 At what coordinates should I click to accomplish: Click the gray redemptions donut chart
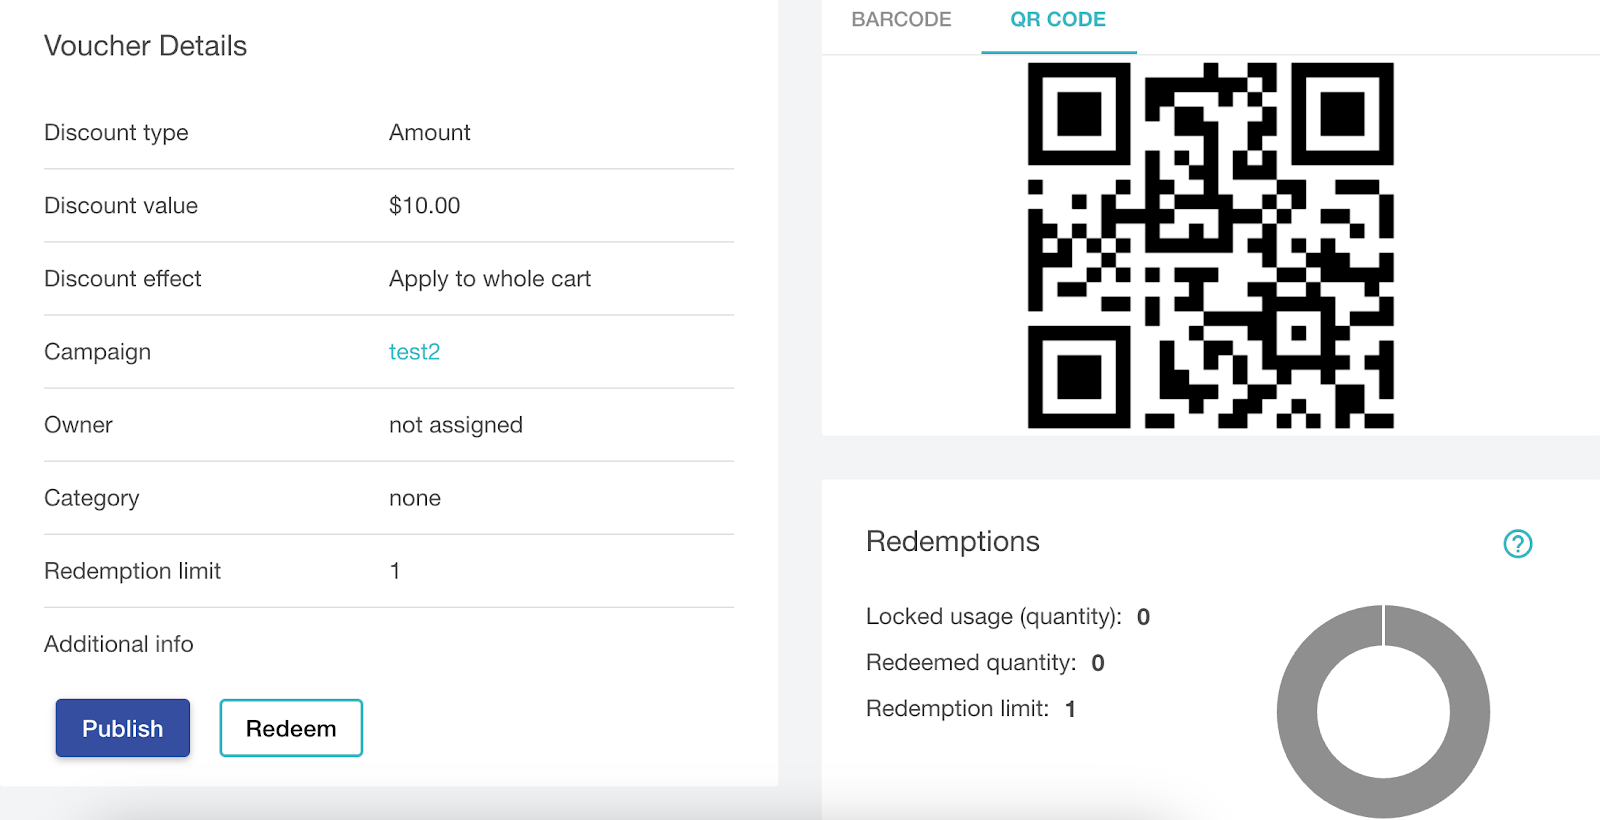[x=1383, y=711]
